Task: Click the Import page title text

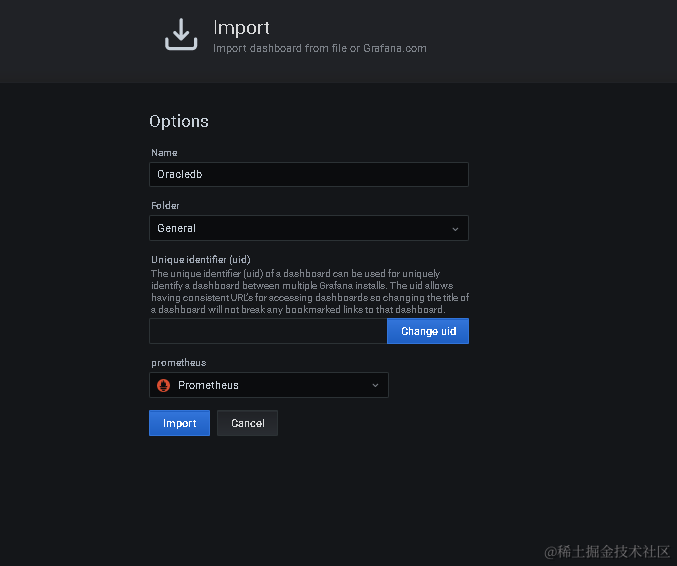Action: pyautogui.click(x=241, y=28)
